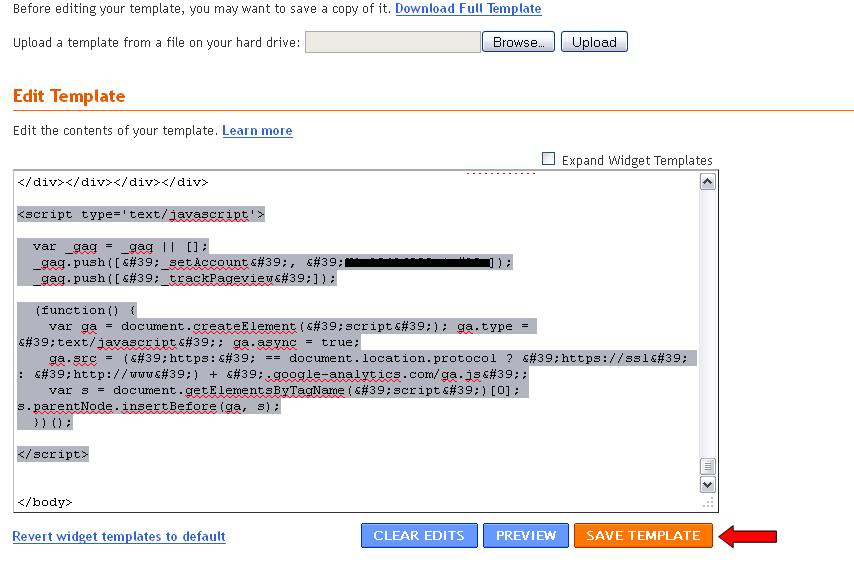Open the Learn more link
The width and height of the screenshot is (854, 566).
257,131
